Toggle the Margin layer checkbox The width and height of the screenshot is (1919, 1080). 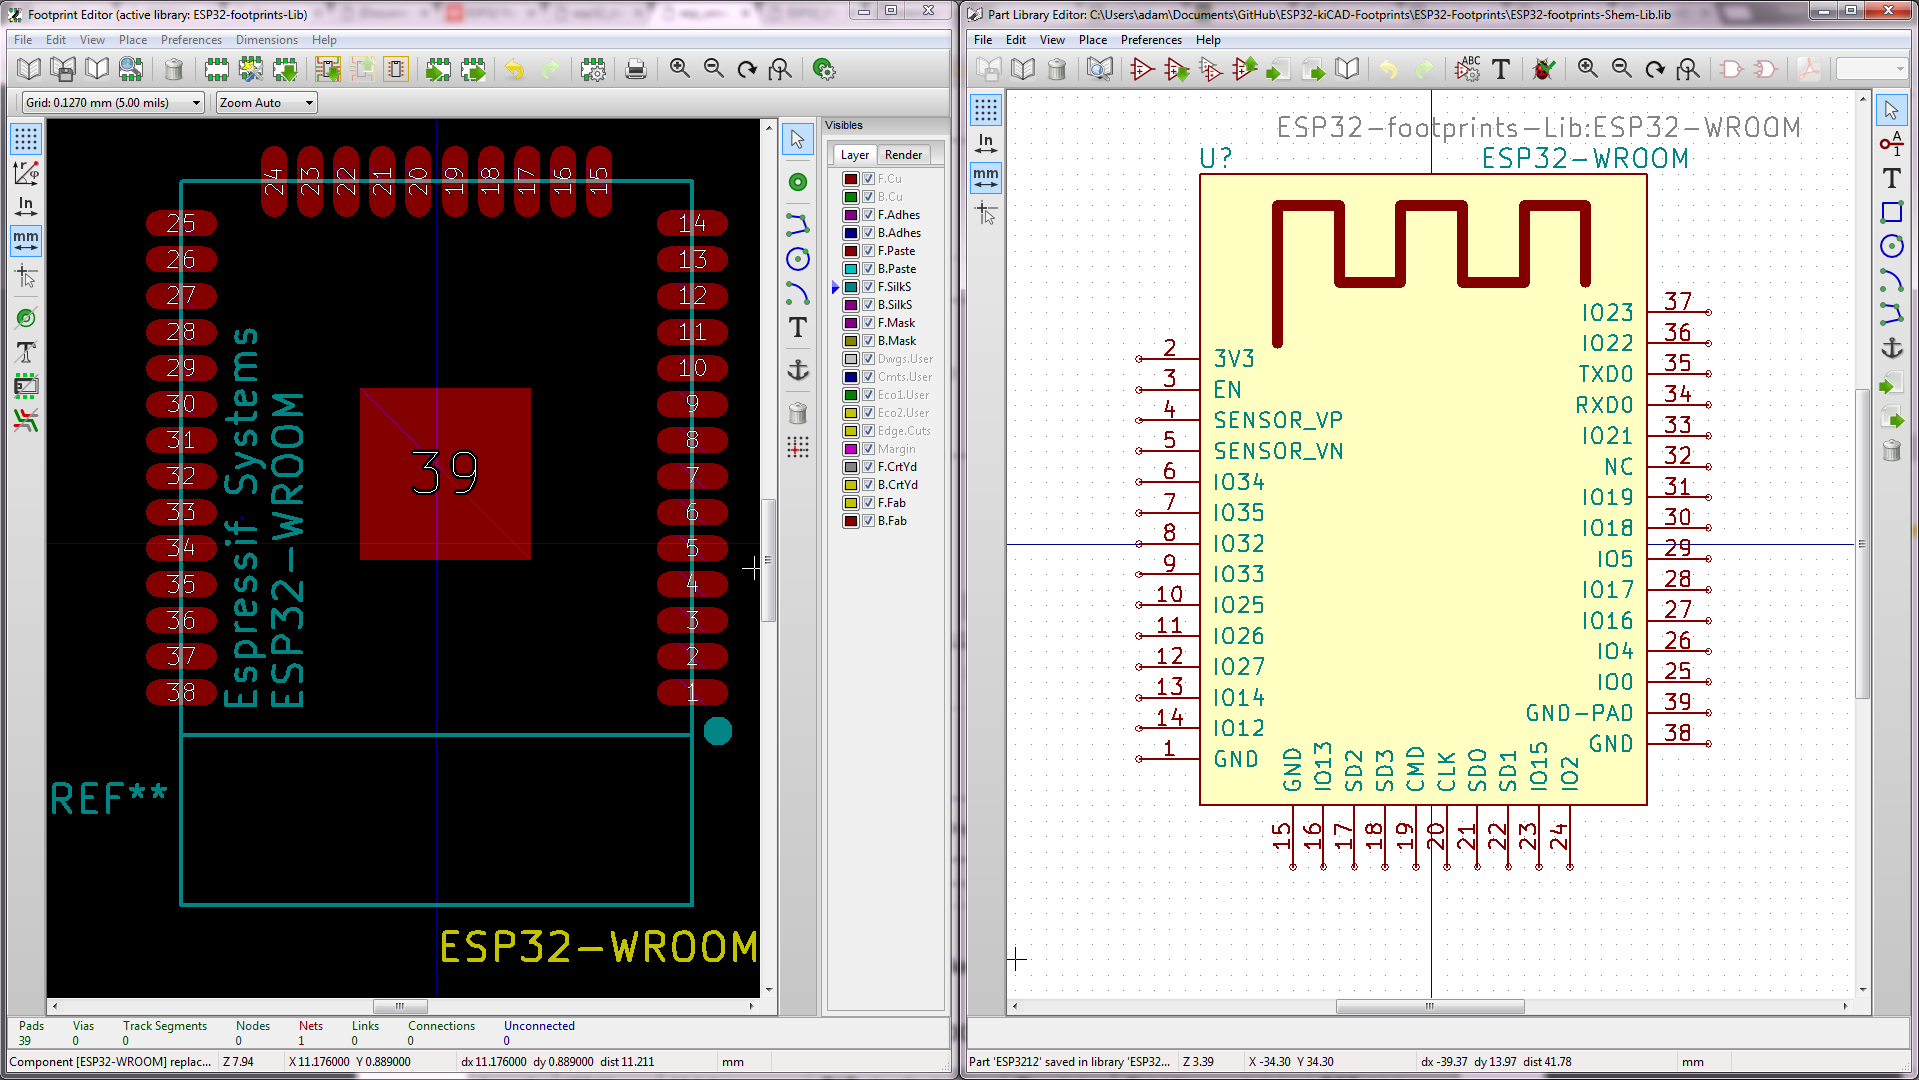(x=869, y=449)
